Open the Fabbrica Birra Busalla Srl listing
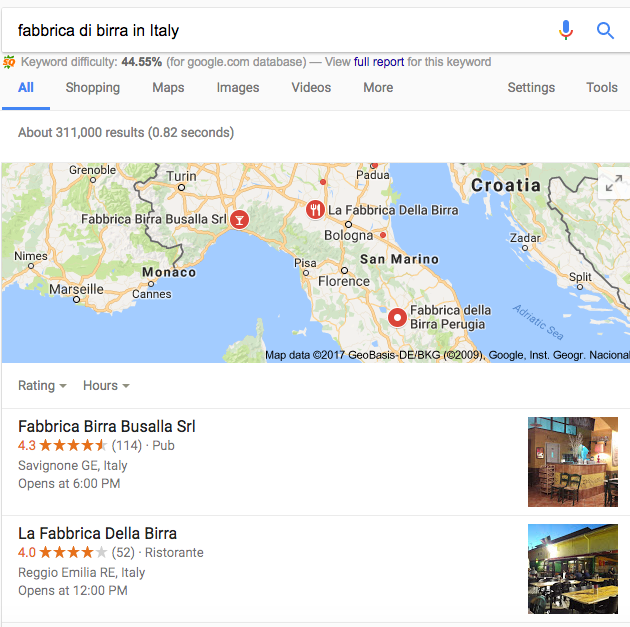 pyautogui.click(x=107, y=426)
